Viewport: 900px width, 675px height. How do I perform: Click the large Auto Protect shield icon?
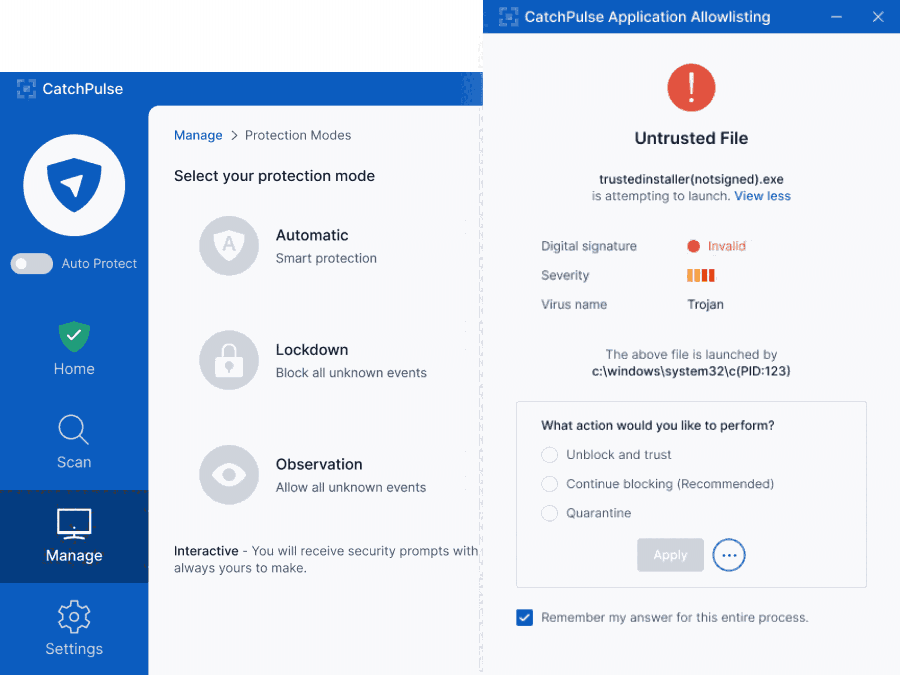[73, 185]
